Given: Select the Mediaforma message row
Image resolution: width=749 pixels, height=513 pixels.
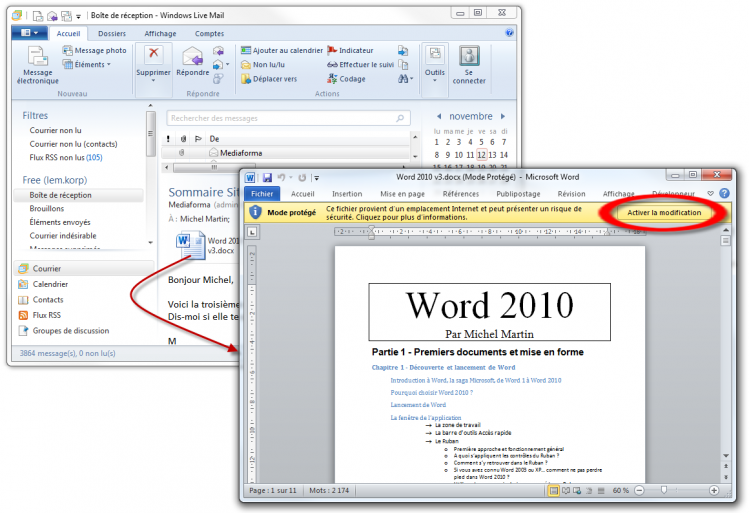Looking at the screenshot, I should click(x=286, y=153).
